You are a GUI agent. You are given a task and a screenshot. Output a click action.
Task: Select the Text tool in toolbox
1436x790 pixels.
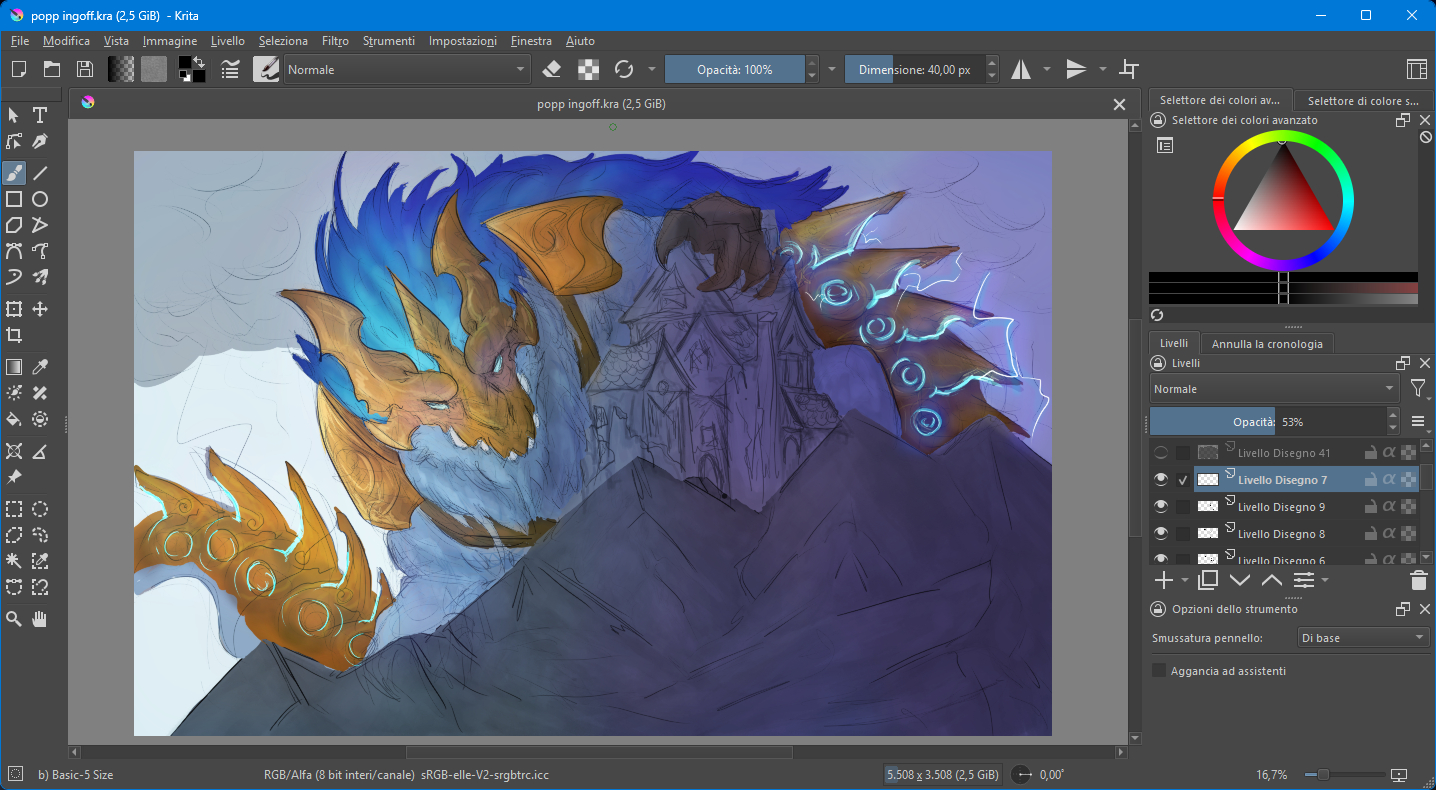click(40, 115)
